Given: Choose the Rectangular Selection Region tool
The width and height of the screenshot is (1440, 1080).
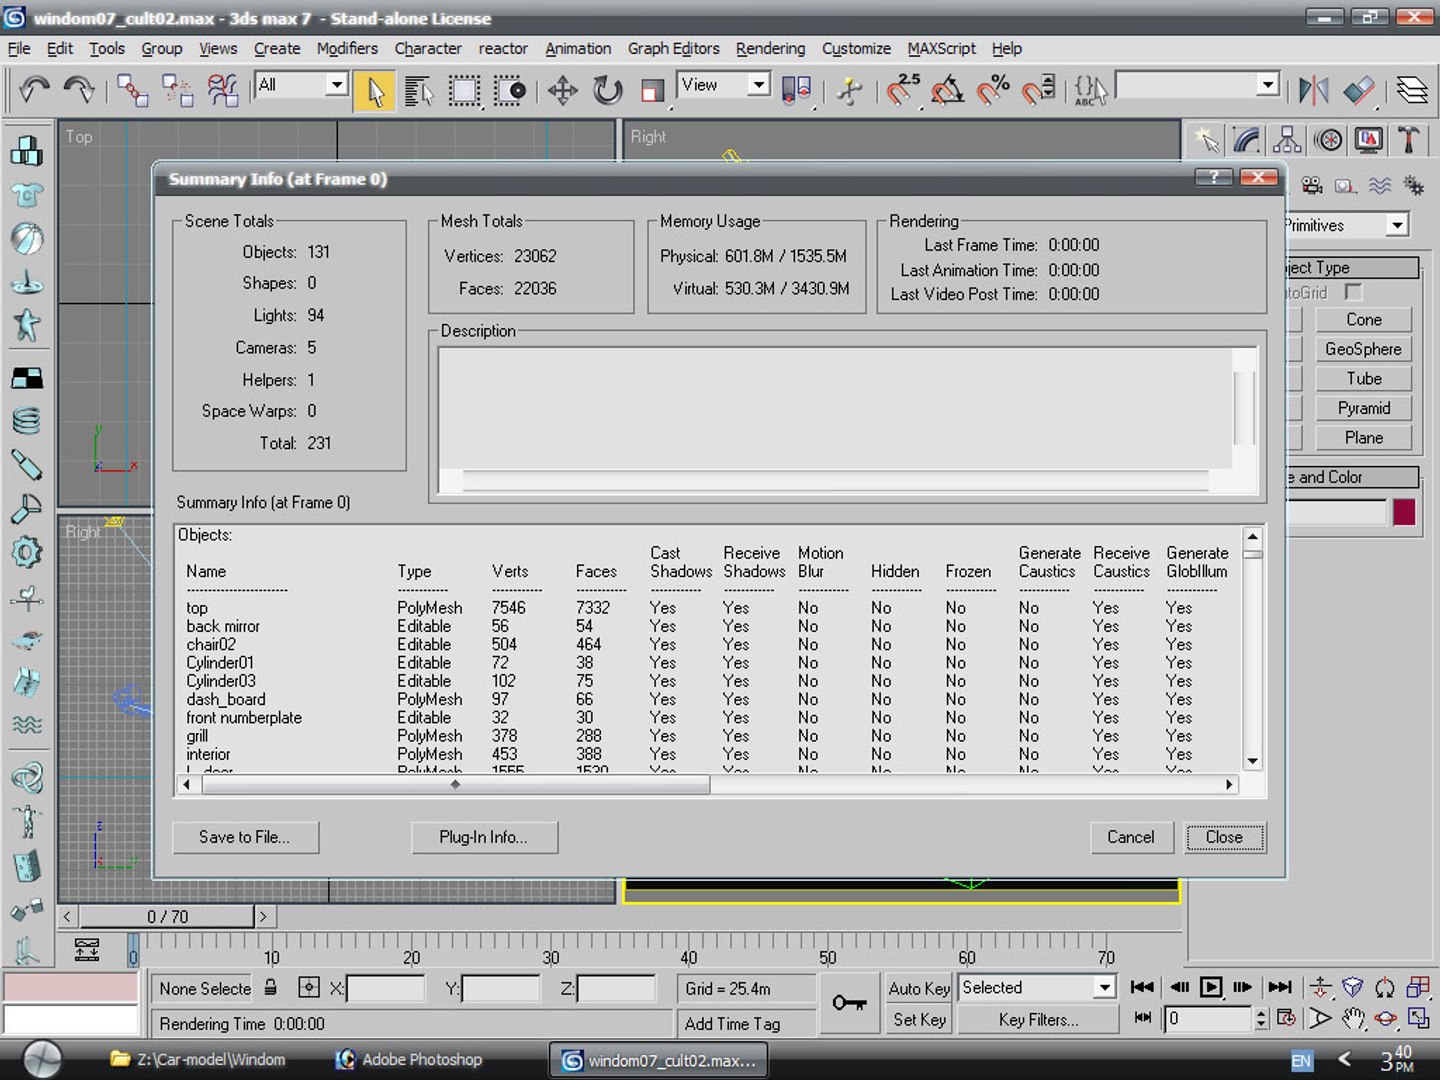Looking at the screenshot, I should (x=464, y=91).
